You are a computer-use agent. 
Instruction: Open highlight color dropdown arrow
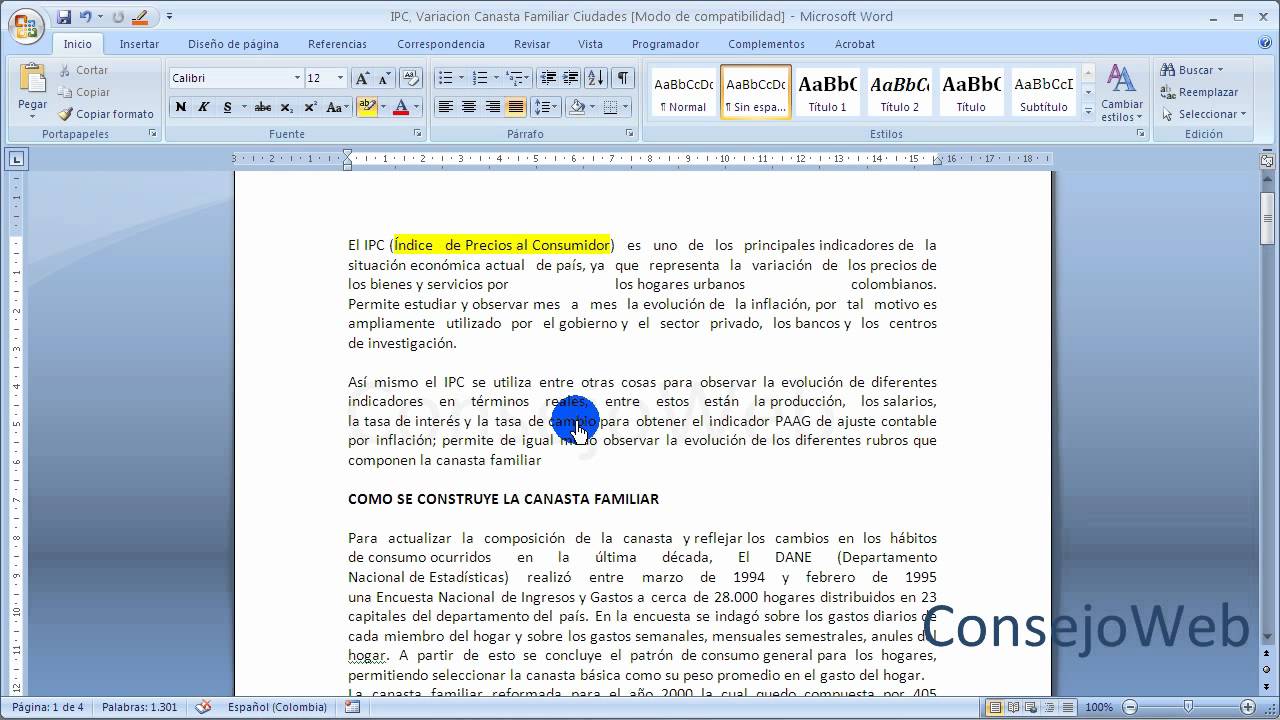click(383, 107)
